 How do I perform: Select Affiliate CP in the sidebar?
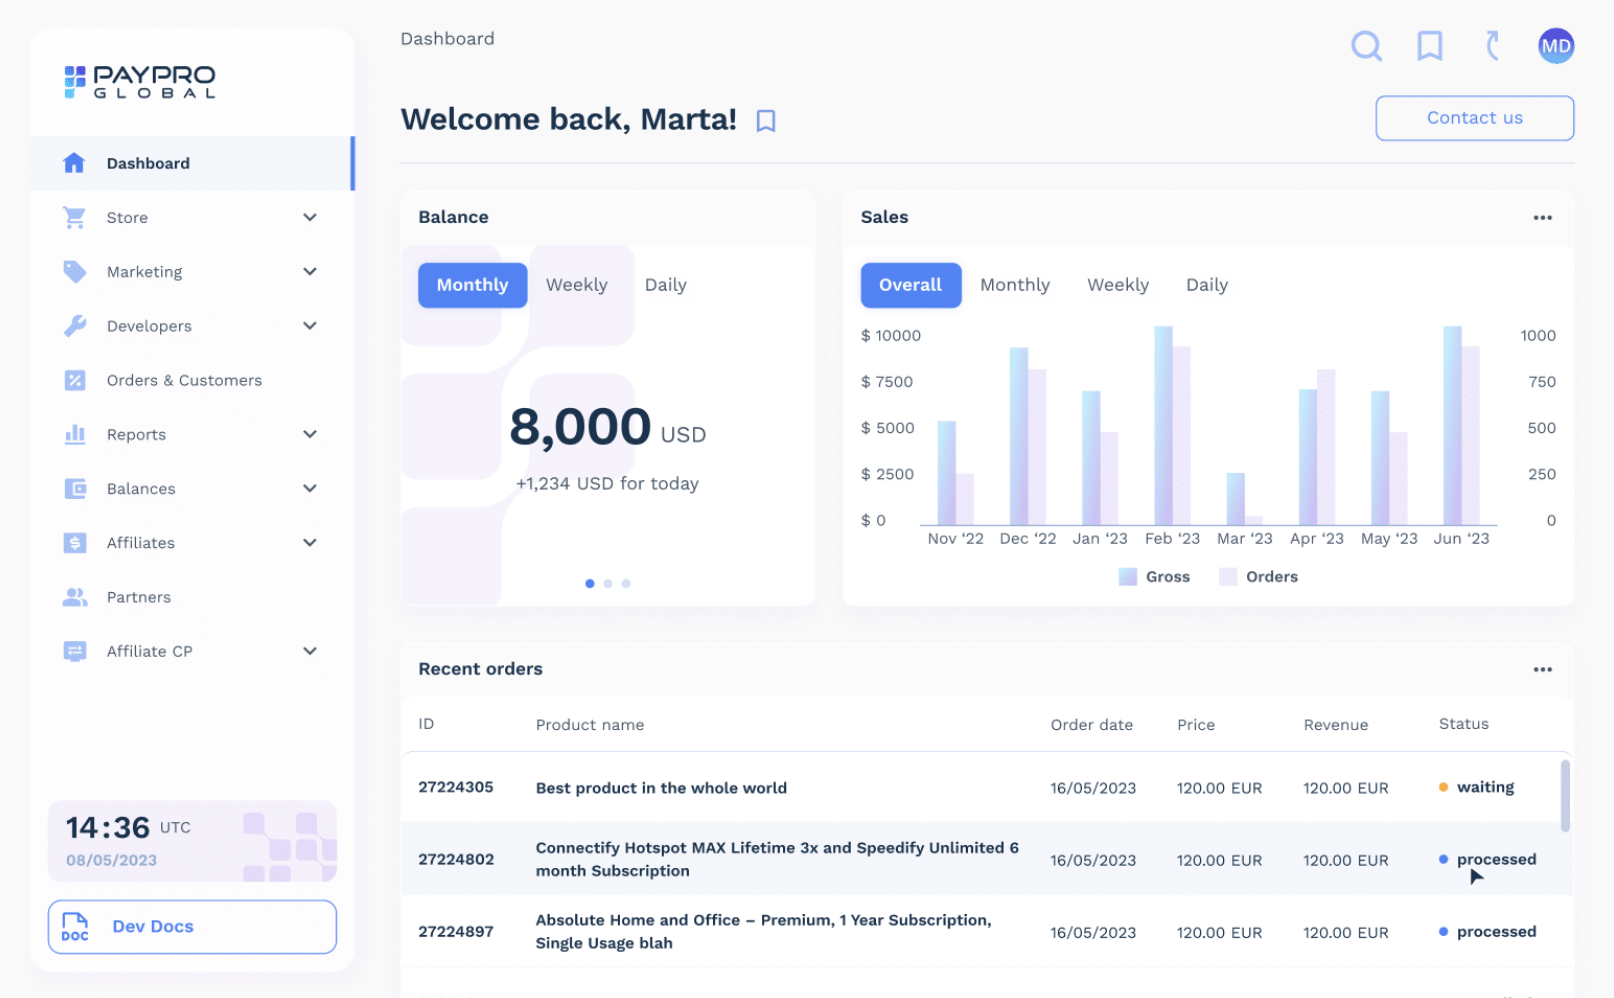point(150,651)
